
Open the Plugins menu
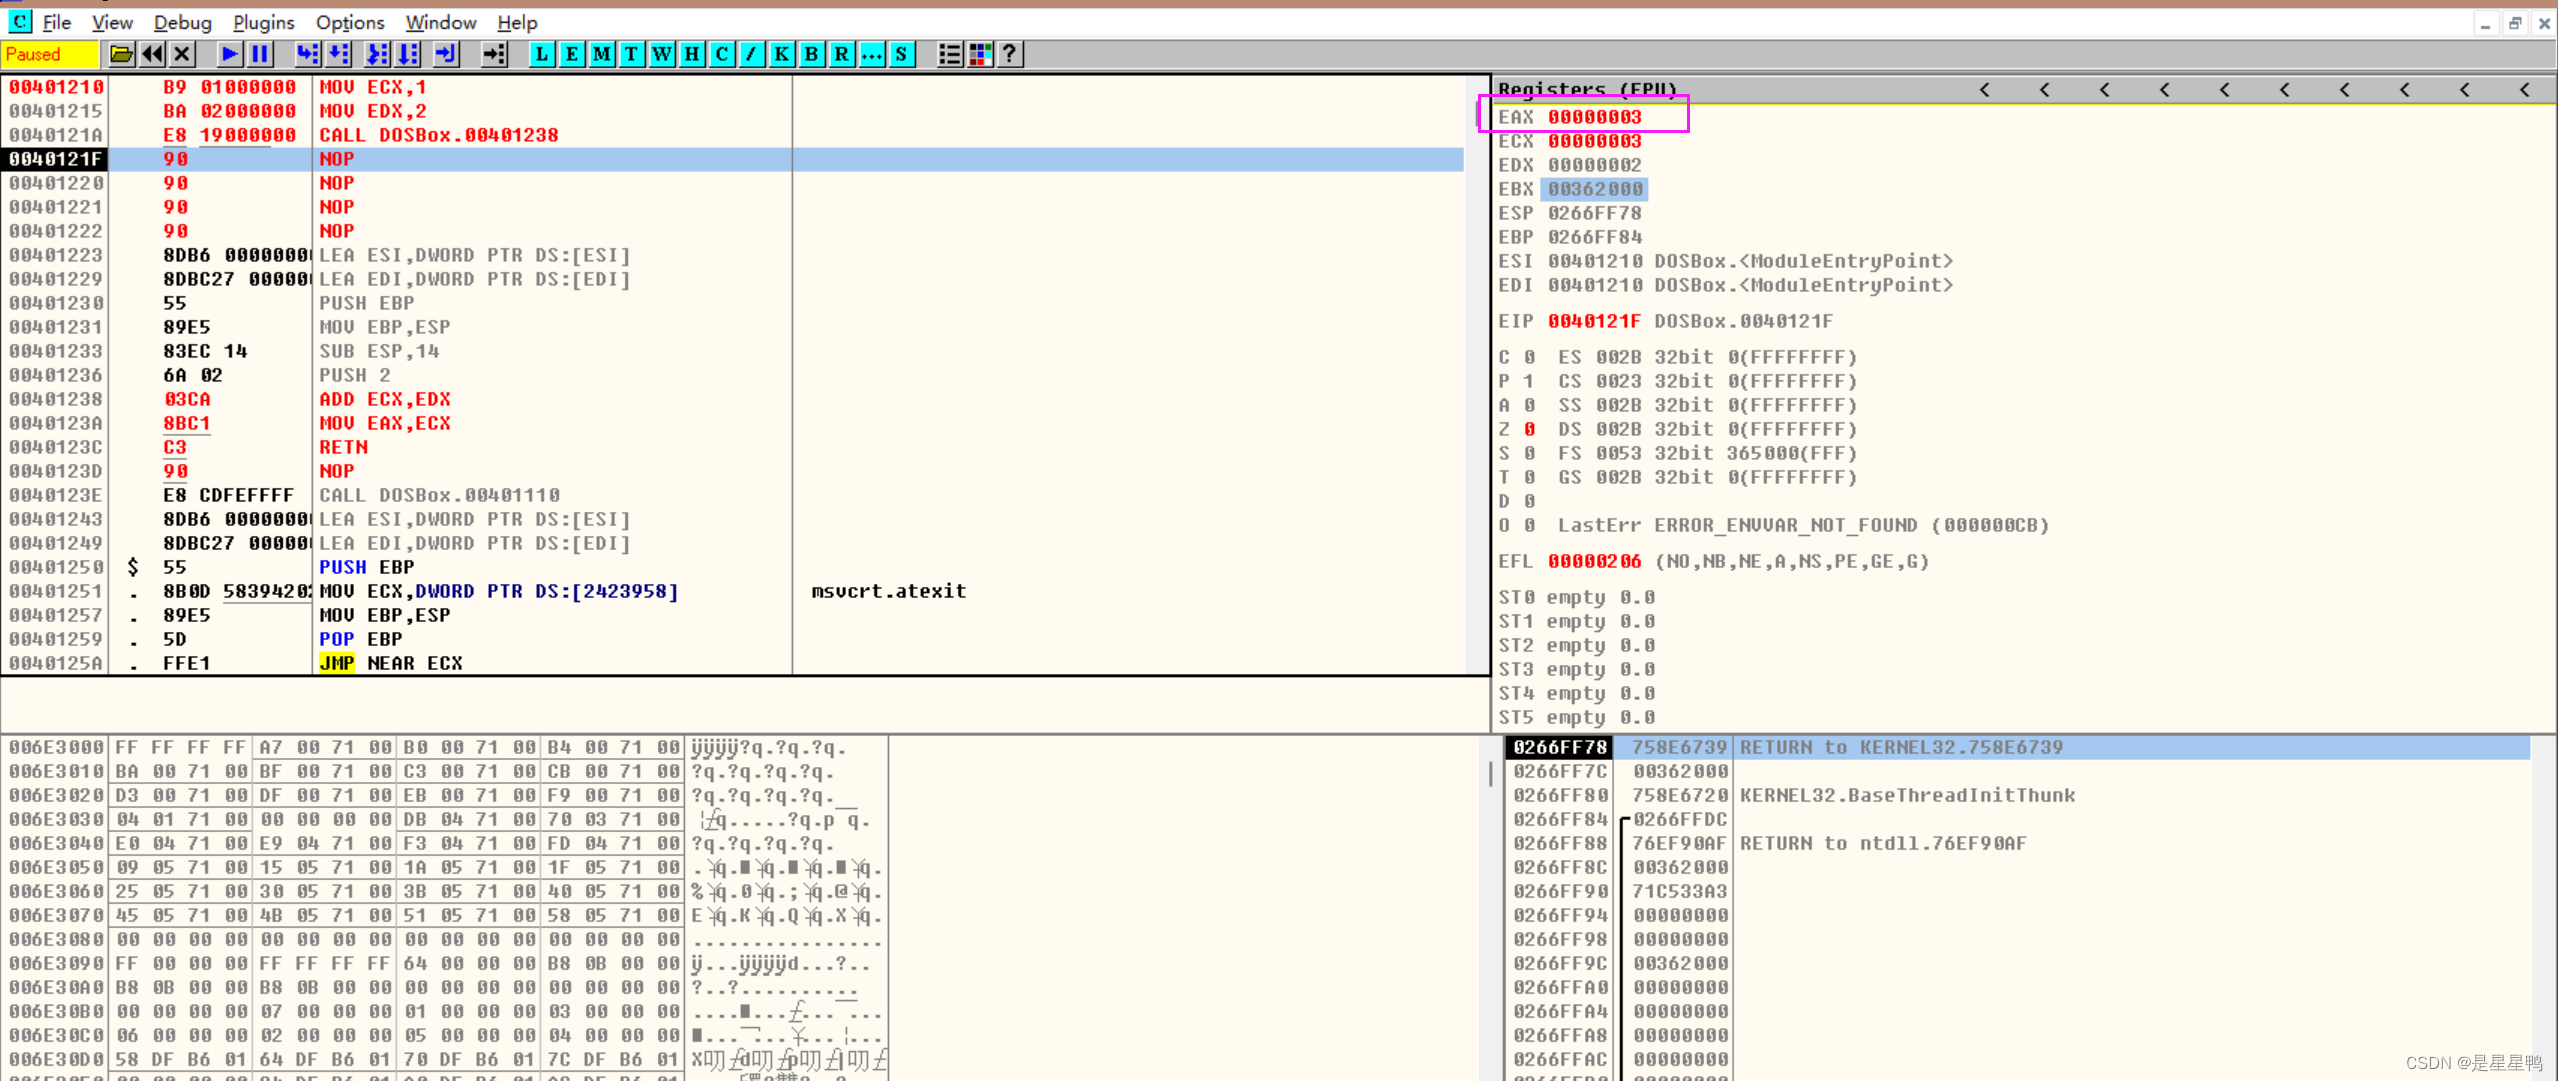[263, 22]
